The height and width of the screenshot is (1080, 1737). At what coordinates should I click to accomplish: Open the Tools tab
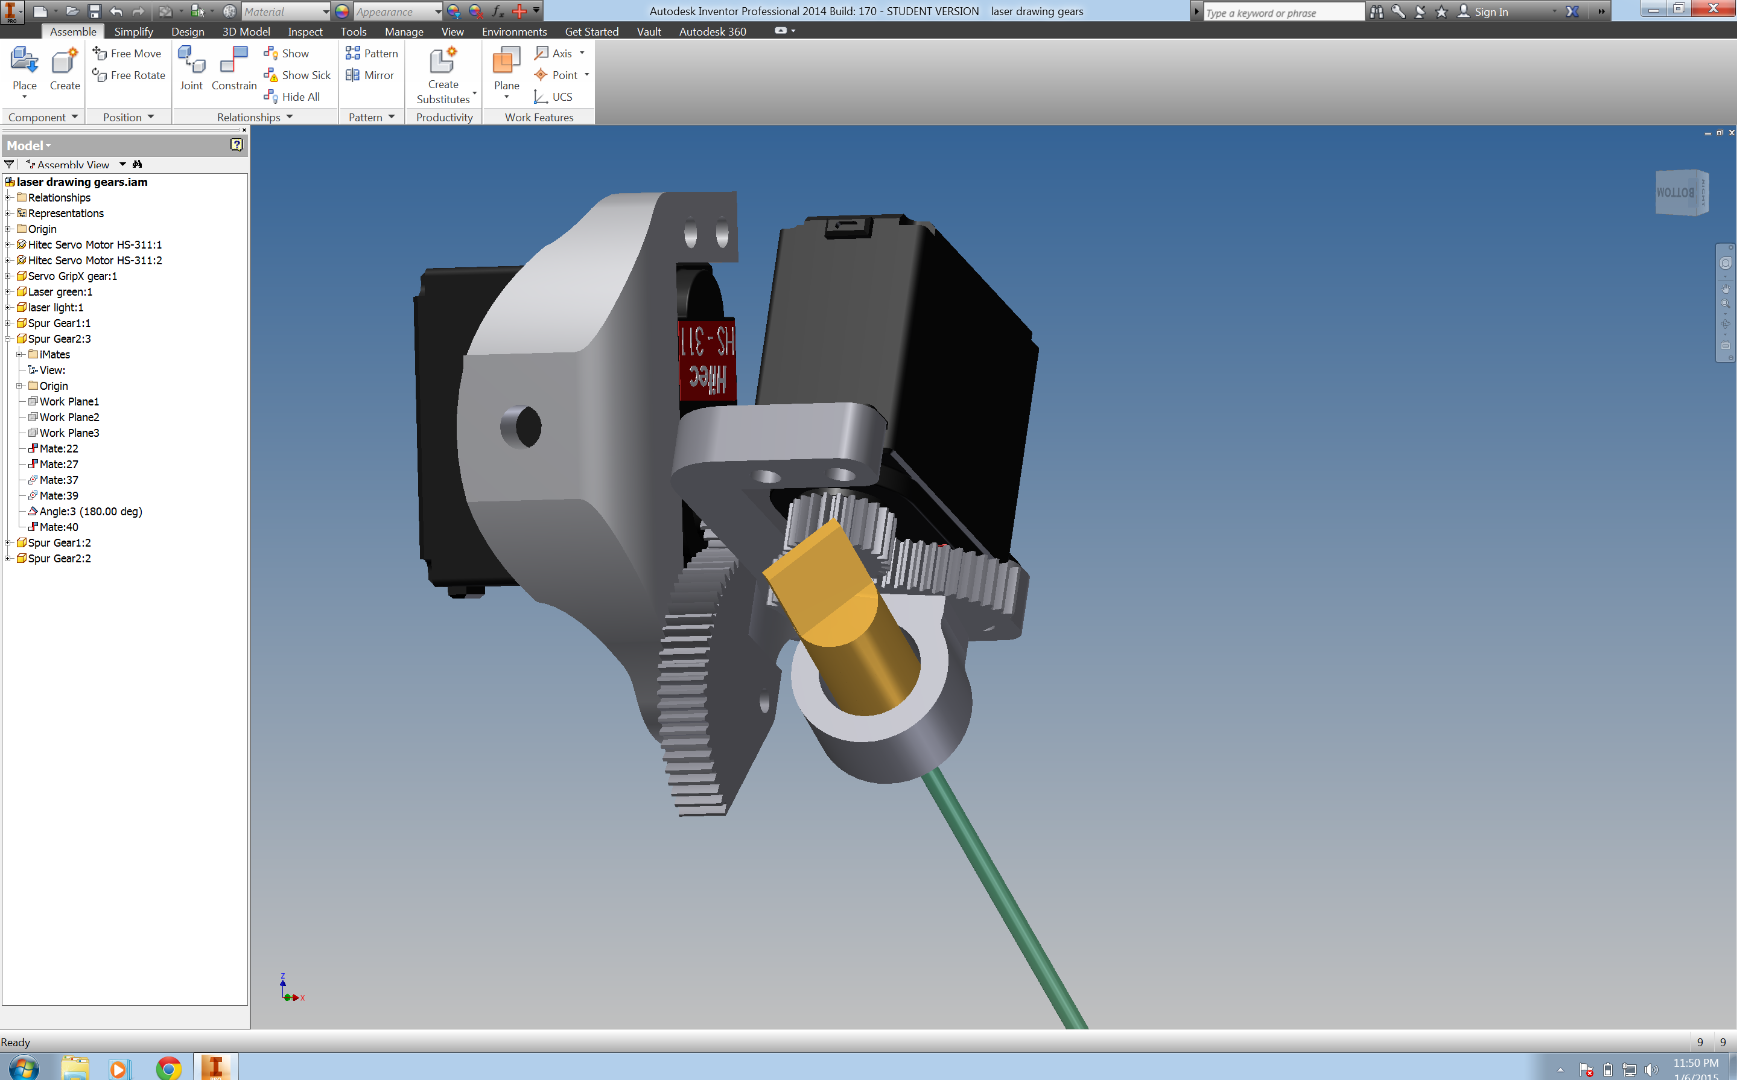tap(354, 32)
